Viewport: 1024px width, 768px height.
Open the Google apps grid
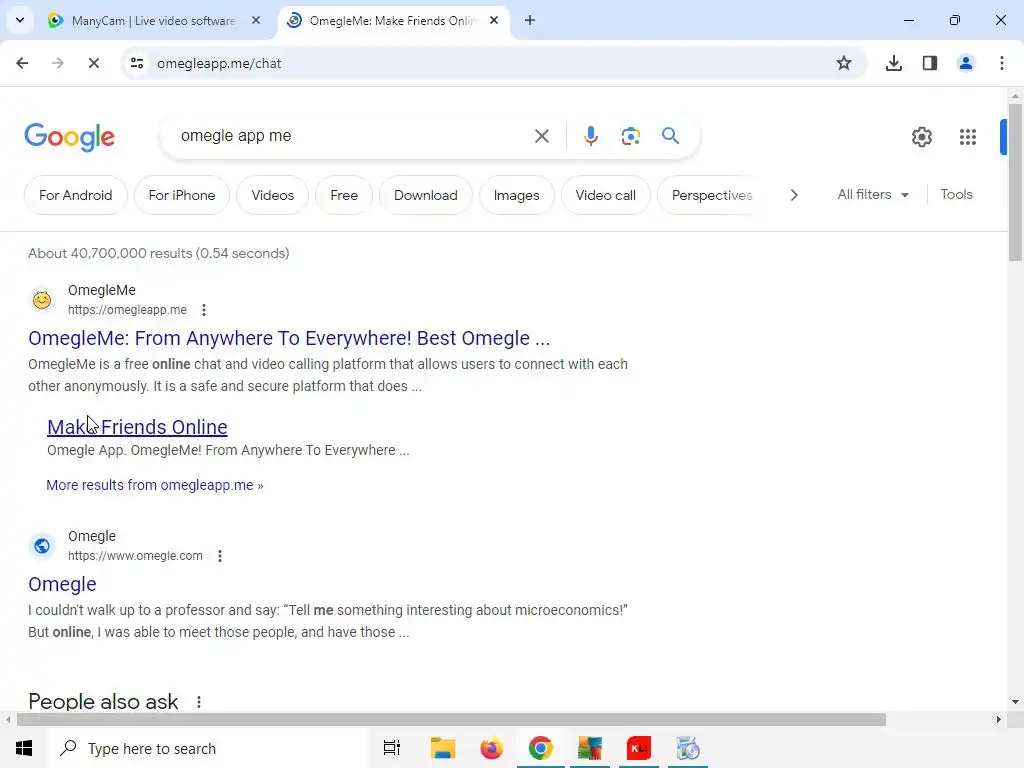tap(968, 137)
